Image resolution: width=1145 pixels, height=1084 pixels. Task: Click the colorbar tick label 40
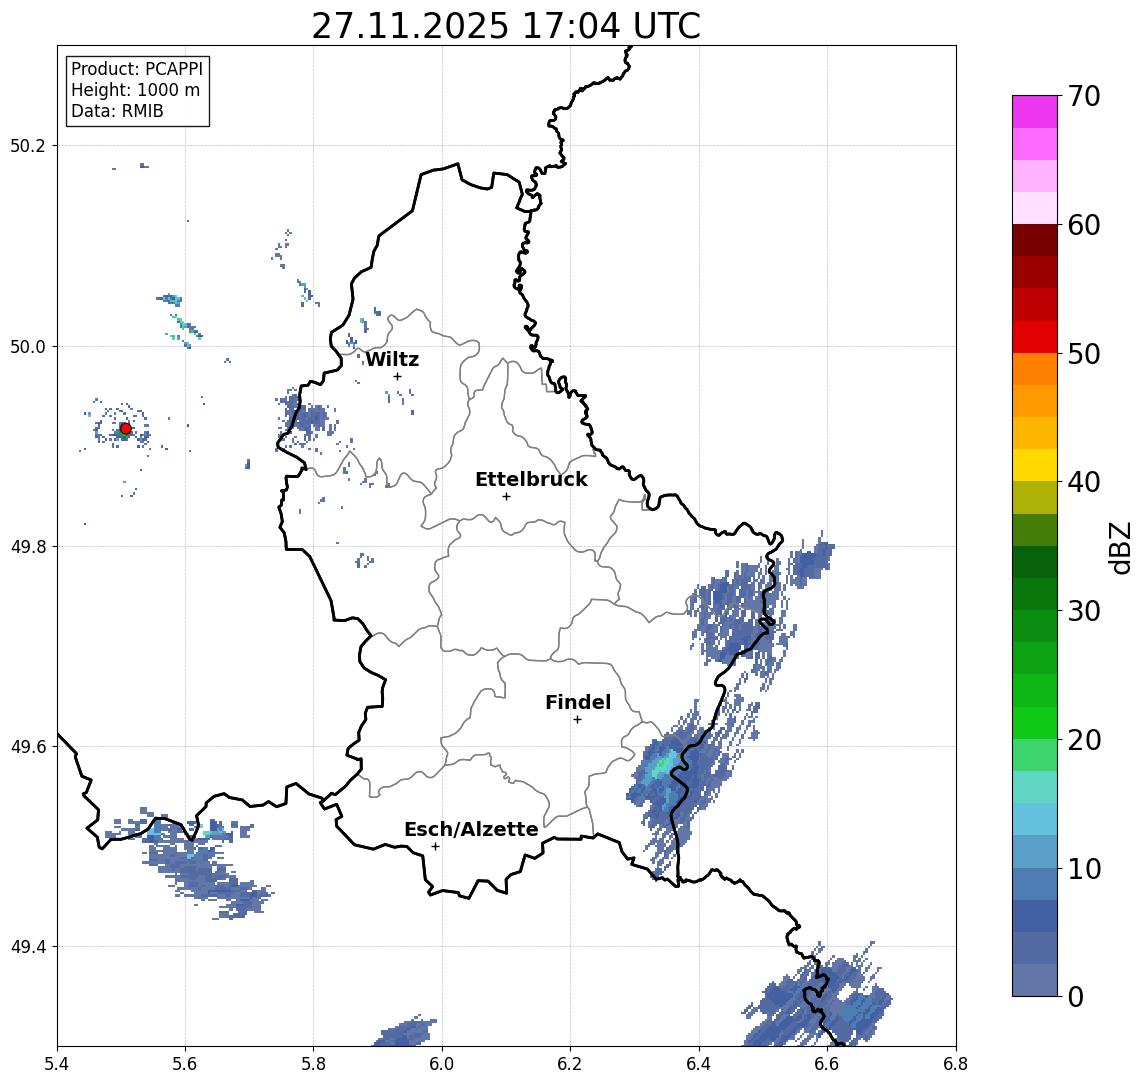point(1084,482)
